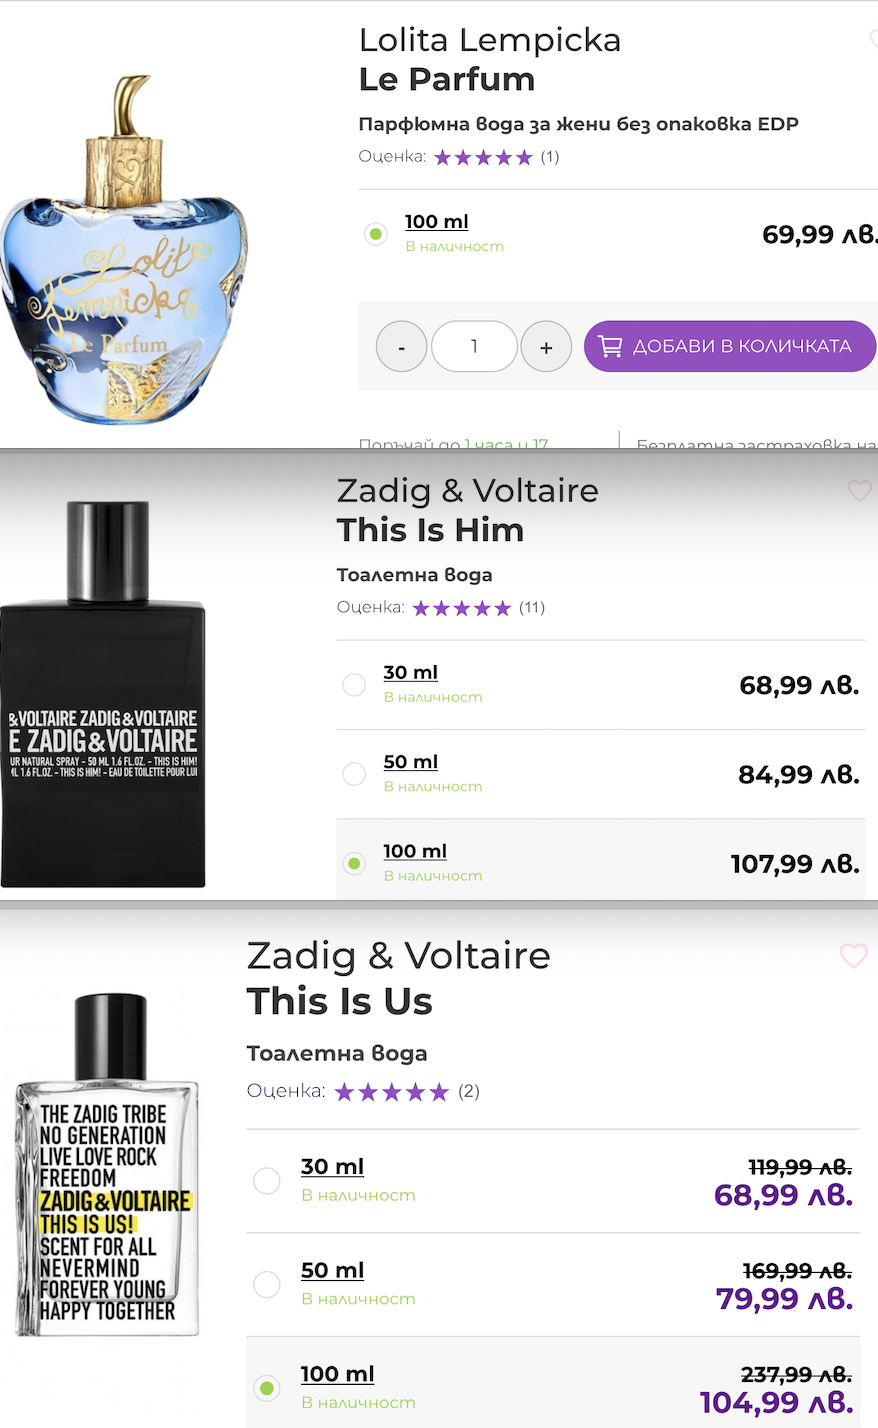The height and width of the screenshot is (1428, 878).
Task: Open the Lolita Lempicka bottle image
Action: (x=123, y=250)
